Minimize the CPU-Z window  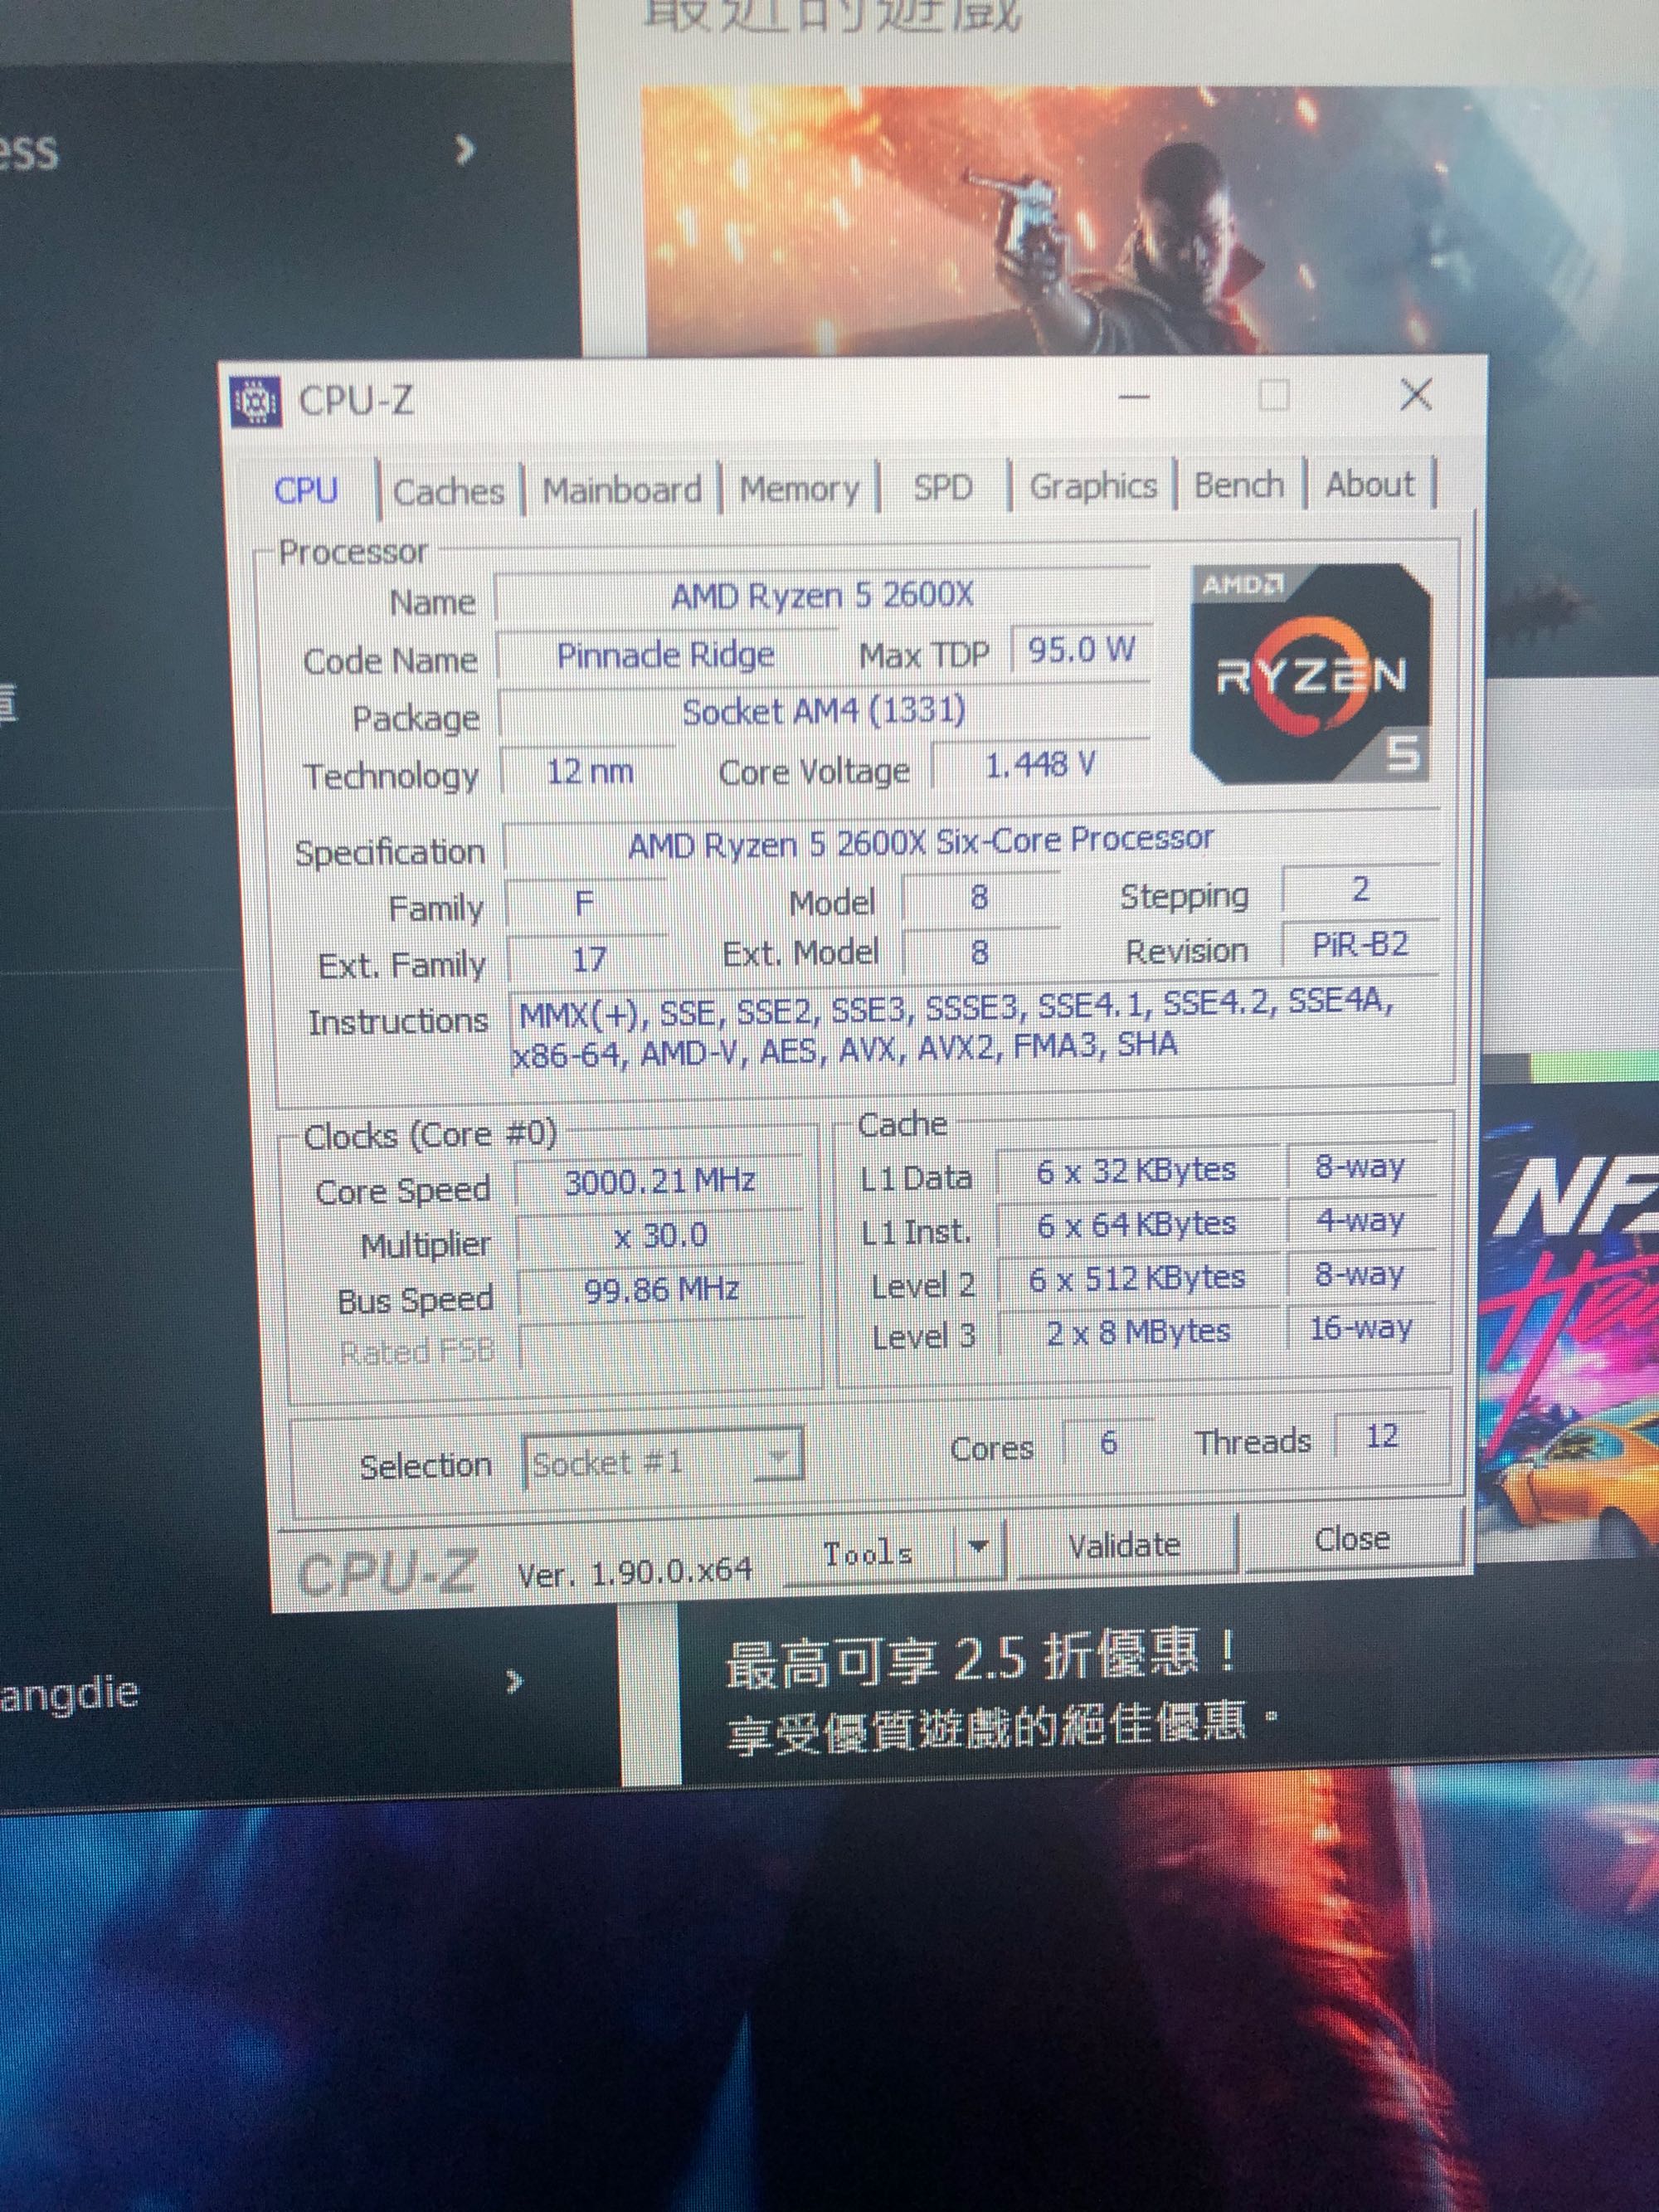(x=1133, y=397)
